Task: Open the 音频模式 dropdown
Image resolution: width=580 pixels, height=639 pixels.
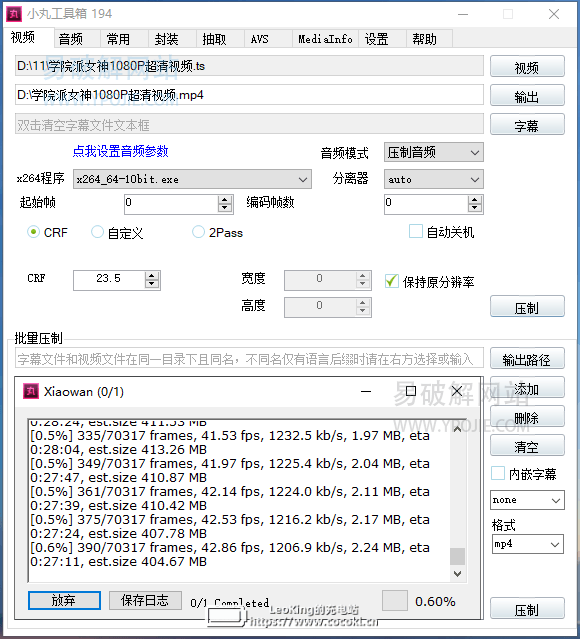Action: tap(434, 152)
